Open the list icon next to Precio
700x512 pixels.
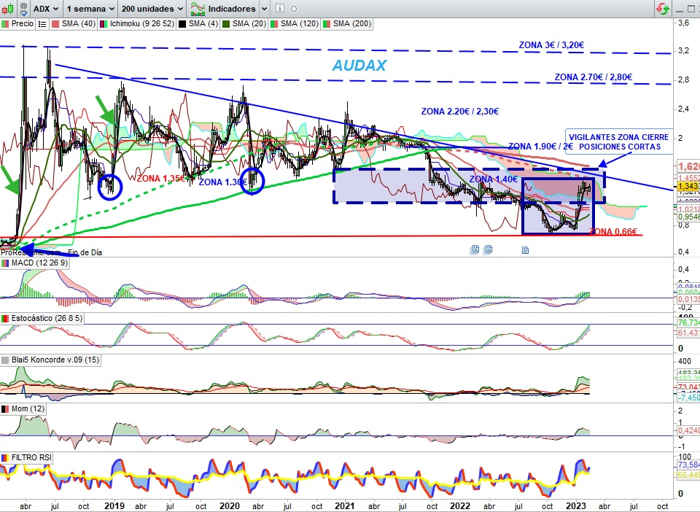[x=42, y=24]
